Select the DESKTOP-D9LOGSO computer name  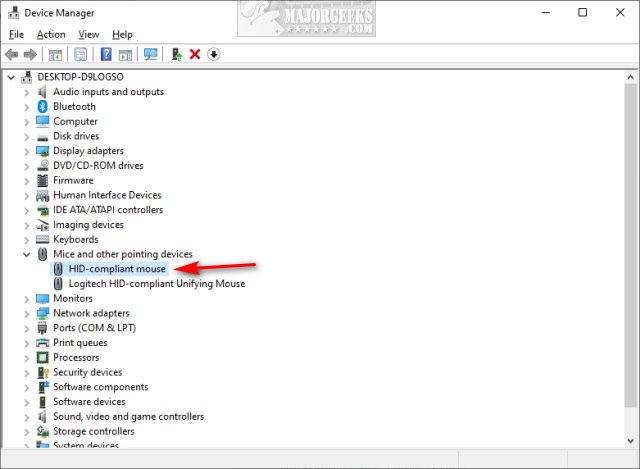(x=80, y=77)
